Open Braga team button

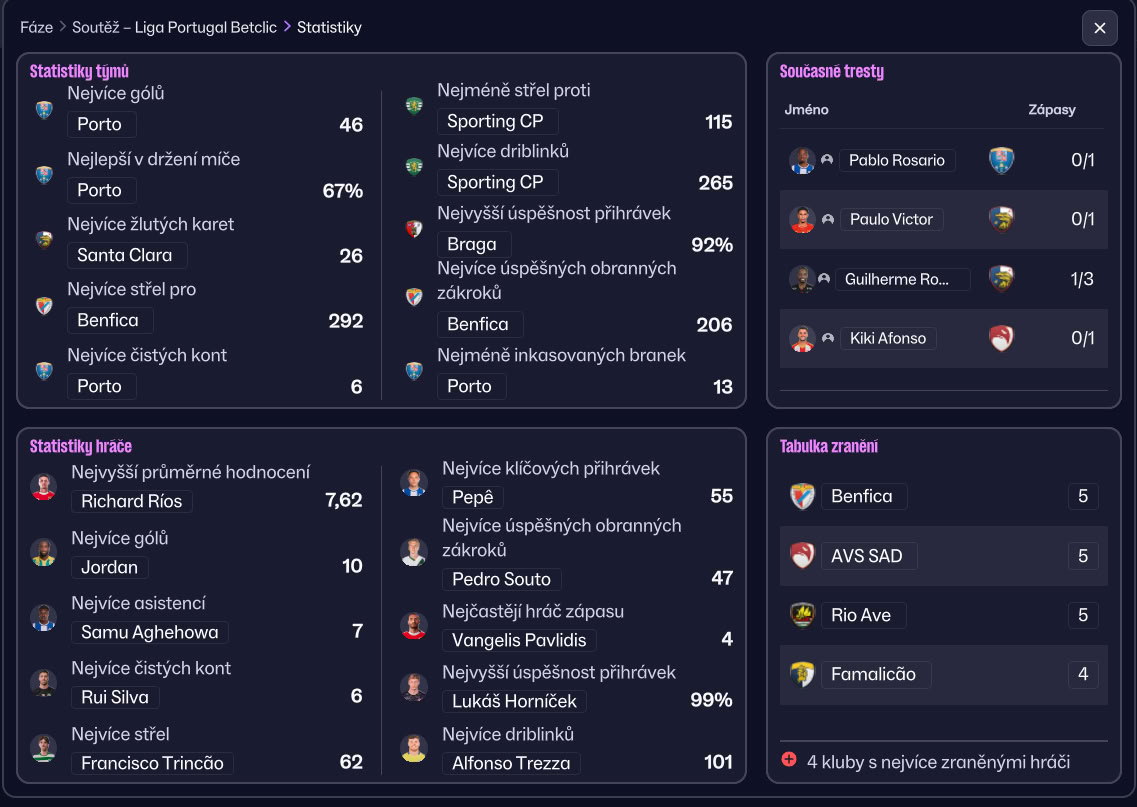pos(474,244)
